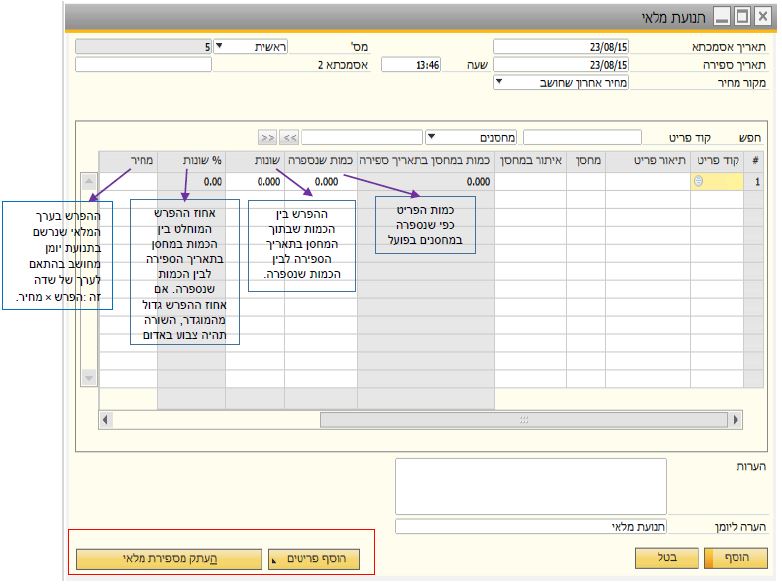The width and height of the screenshot is (782, 586).
Task: Close the תנועת מלאי window
Action: 763,17
